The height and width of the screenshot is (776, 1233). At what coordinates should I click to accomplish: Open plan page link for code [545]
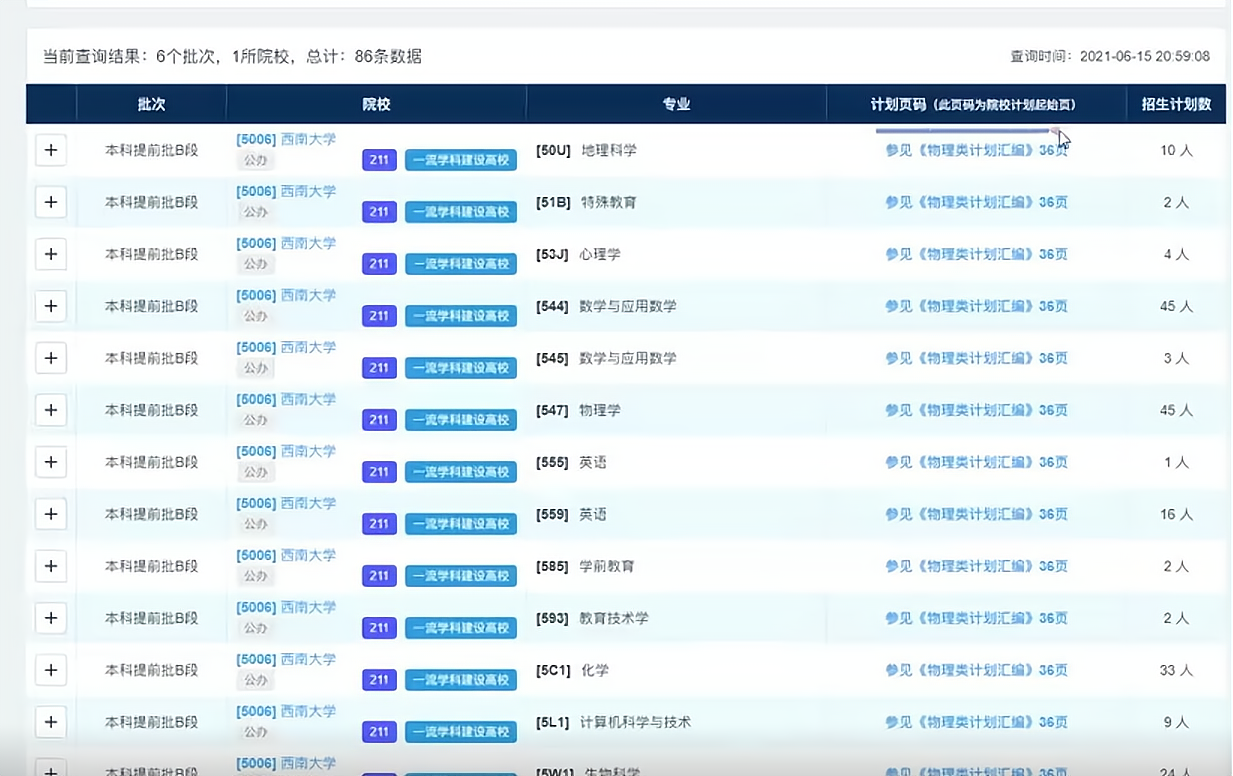(976, 358)
